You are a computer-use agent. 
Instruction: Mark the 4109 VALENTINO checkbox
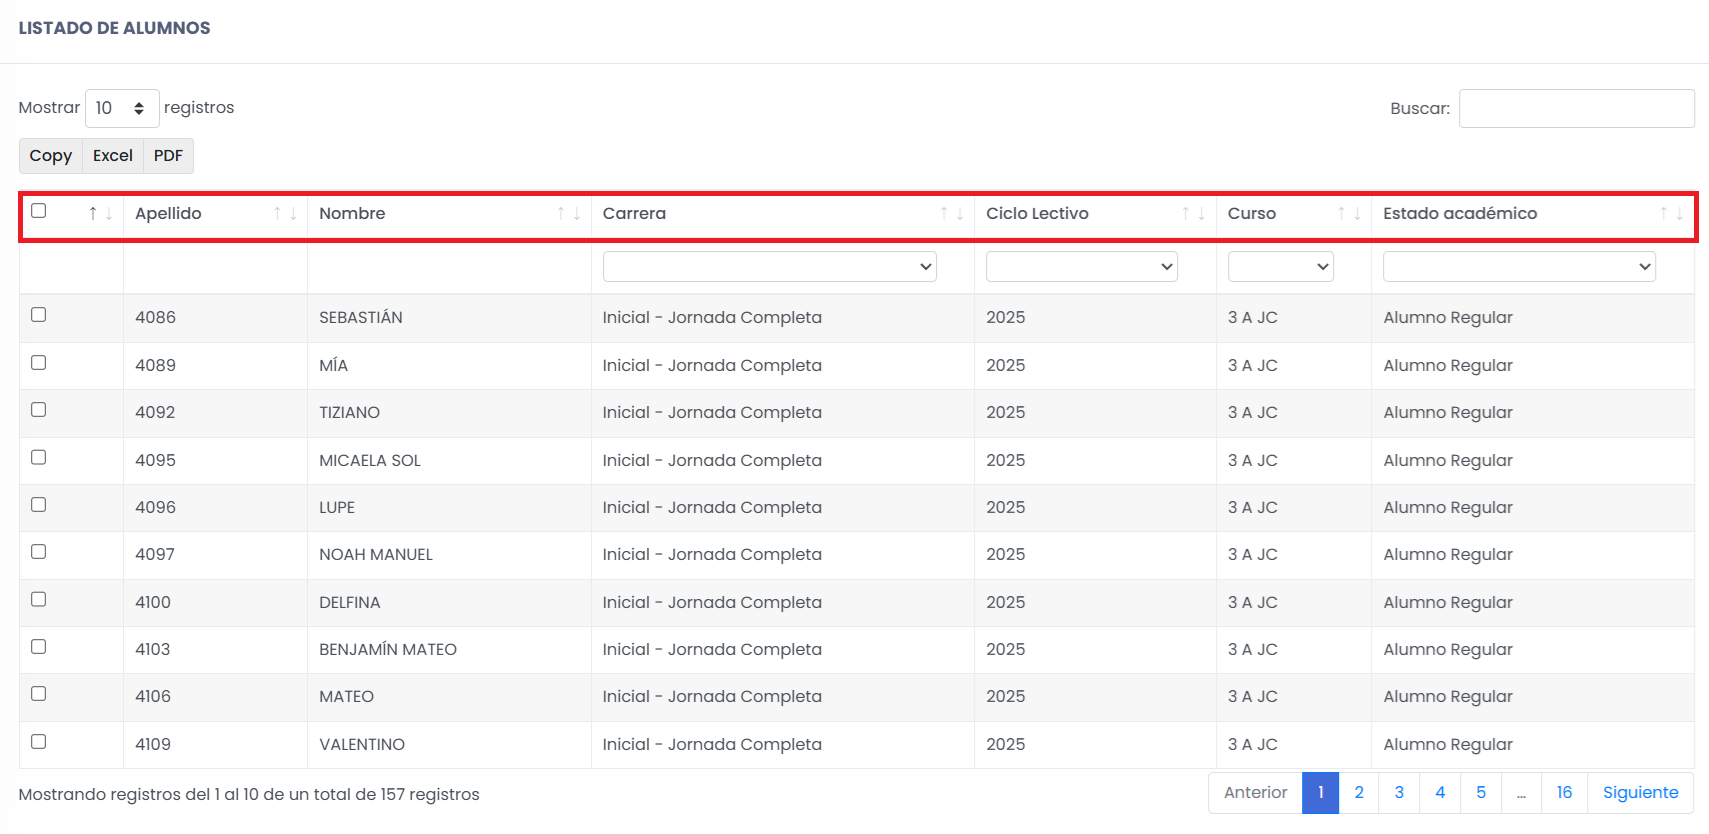[x=39, y=742]
